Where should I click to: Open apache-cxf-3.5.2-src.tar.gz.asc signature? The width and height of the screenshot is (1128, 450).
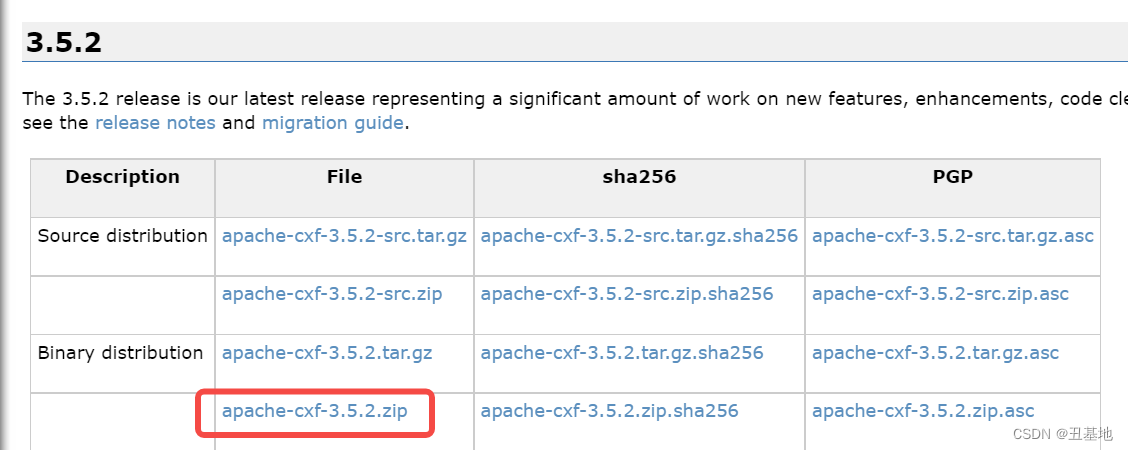click(x=952, y=236)
